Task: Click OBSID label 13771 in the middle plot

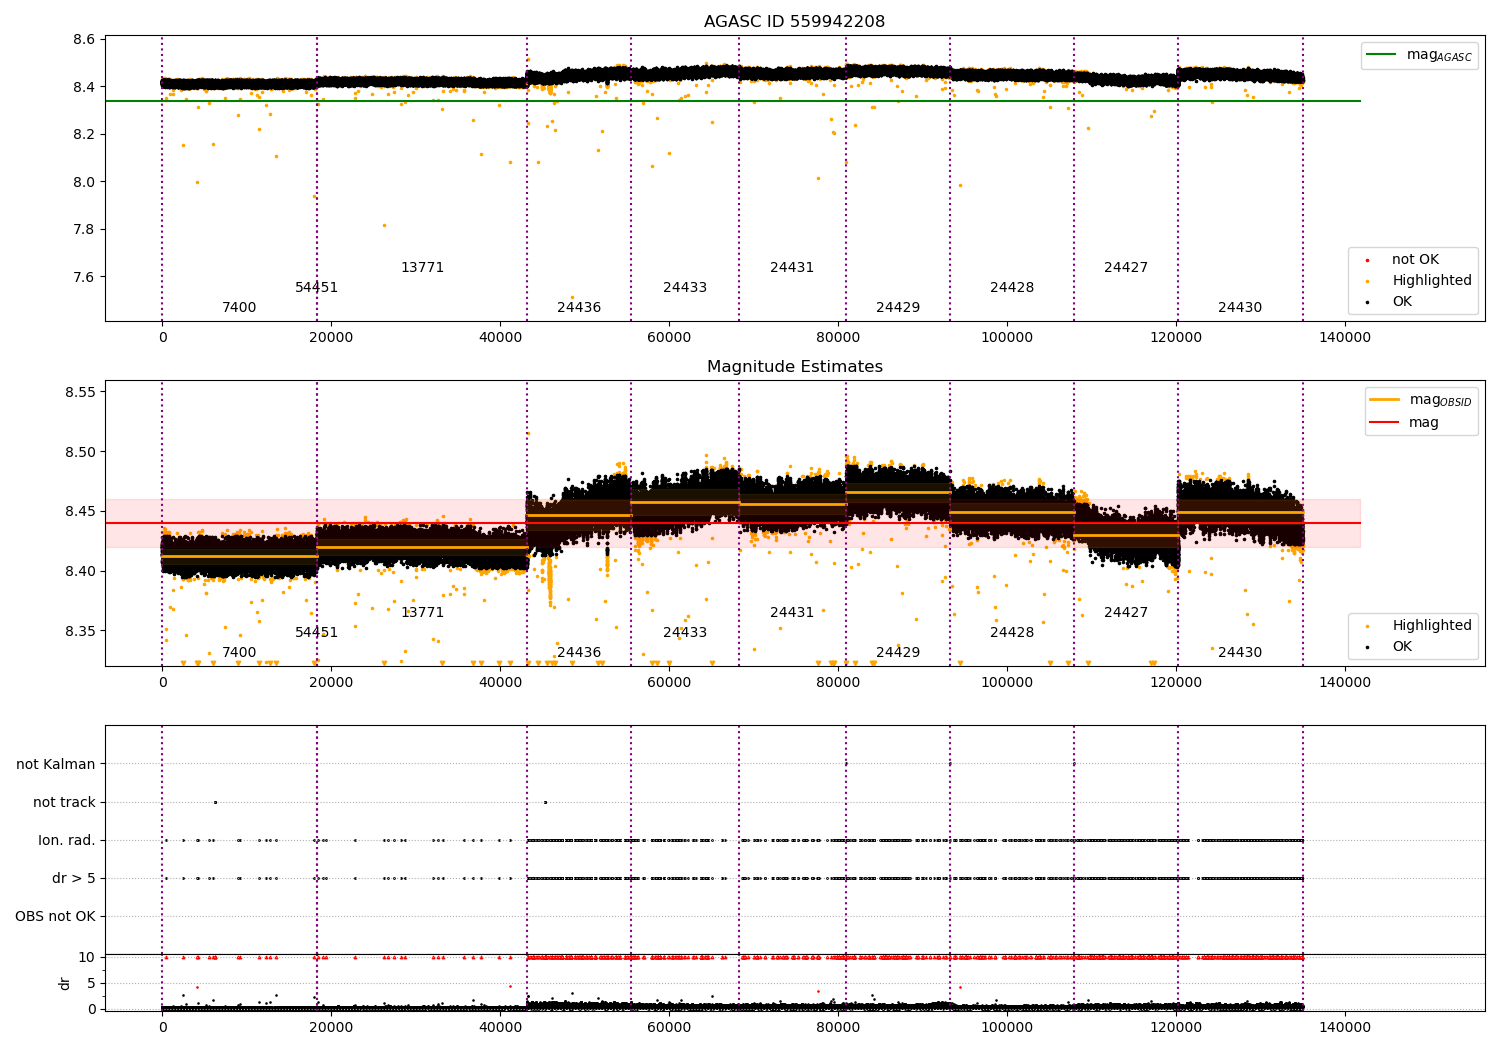Action: 422,613
